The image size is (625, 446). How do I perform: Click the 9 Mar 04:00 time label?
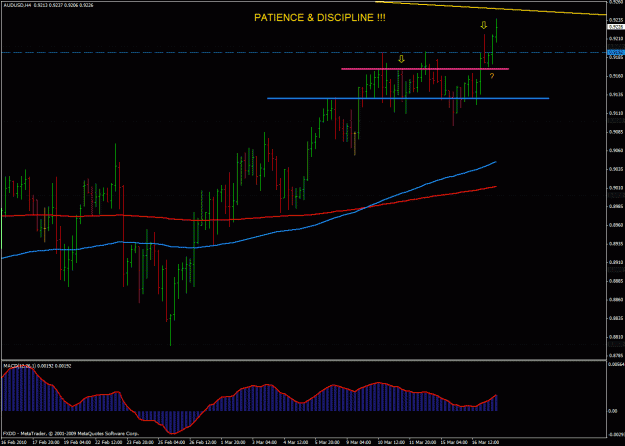pos(360,442)
